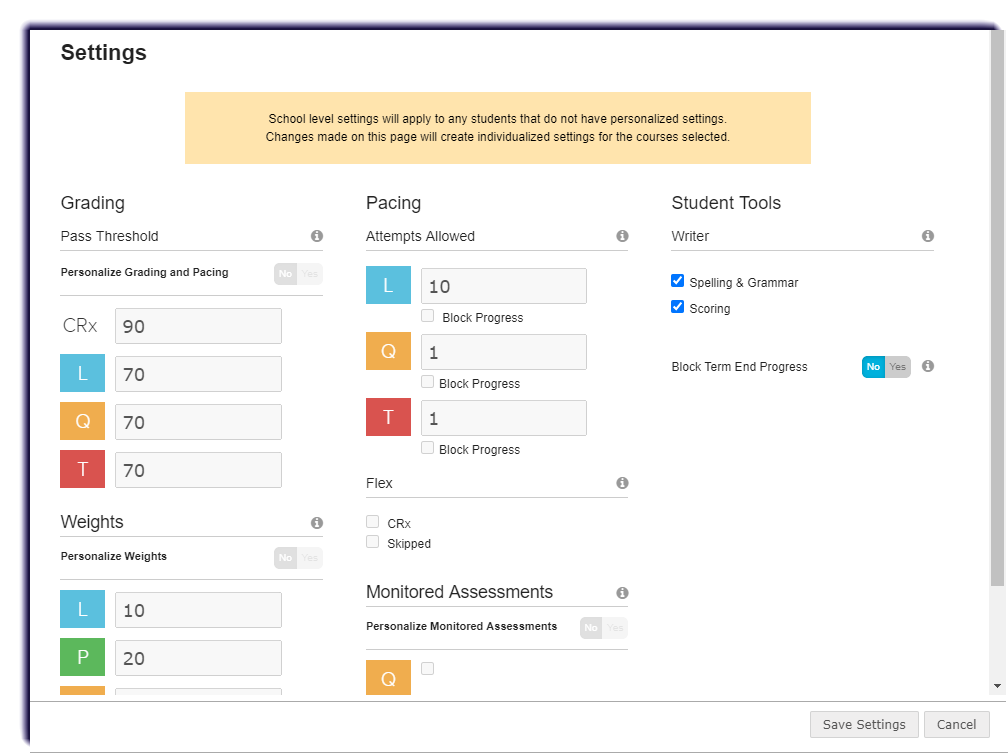The width and height of the screenshot is (1008, 753).
Task: Uncheck the Scoring option under Writer
Action: click(x=678, y=307)
